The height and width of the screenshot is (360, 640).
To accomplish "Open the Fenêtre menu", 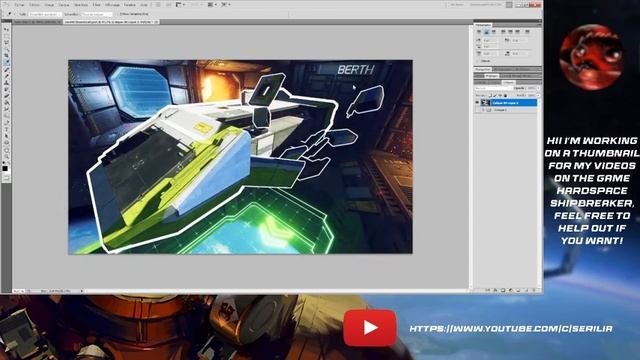I will tap(129, 4).
